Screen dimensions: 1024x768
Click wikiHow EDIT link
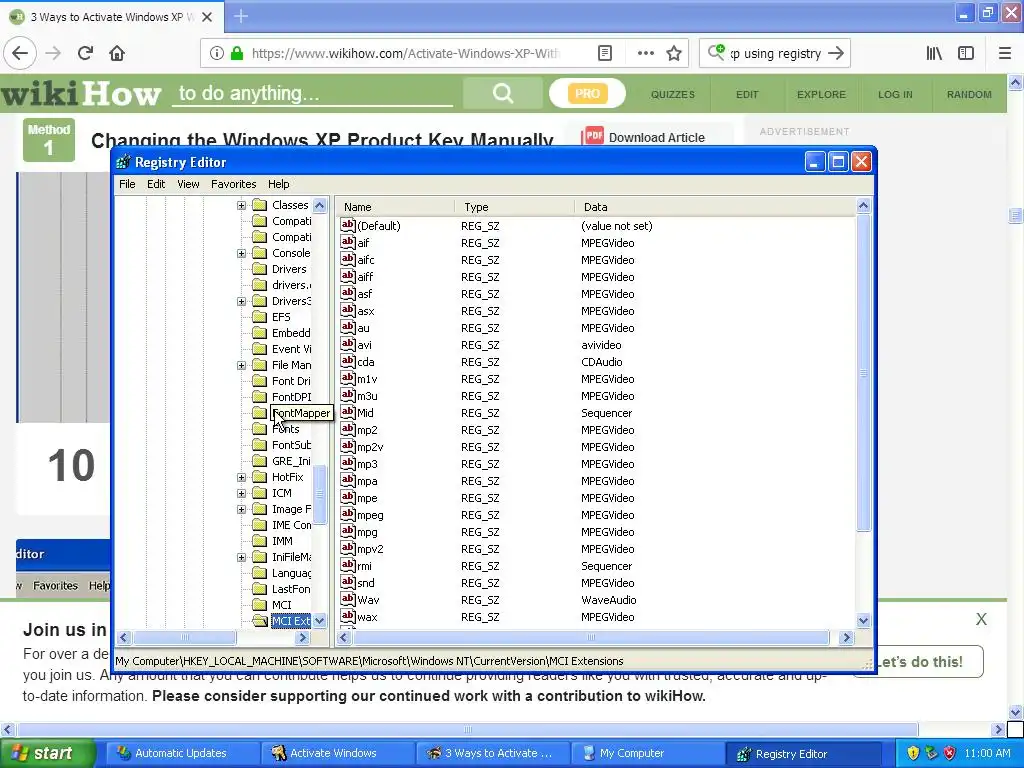[x=747, y=94]
